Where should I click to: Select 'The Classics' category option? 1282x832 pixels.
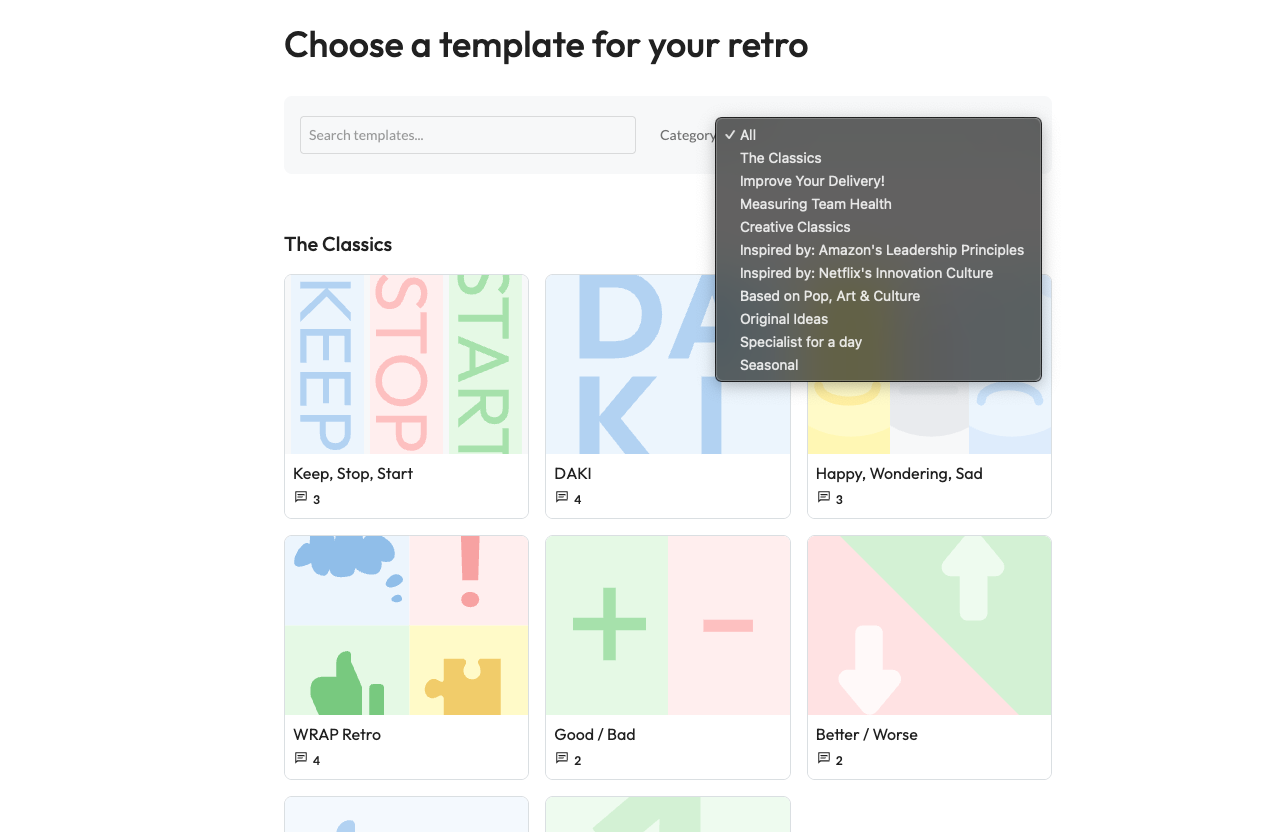point(780,158)
